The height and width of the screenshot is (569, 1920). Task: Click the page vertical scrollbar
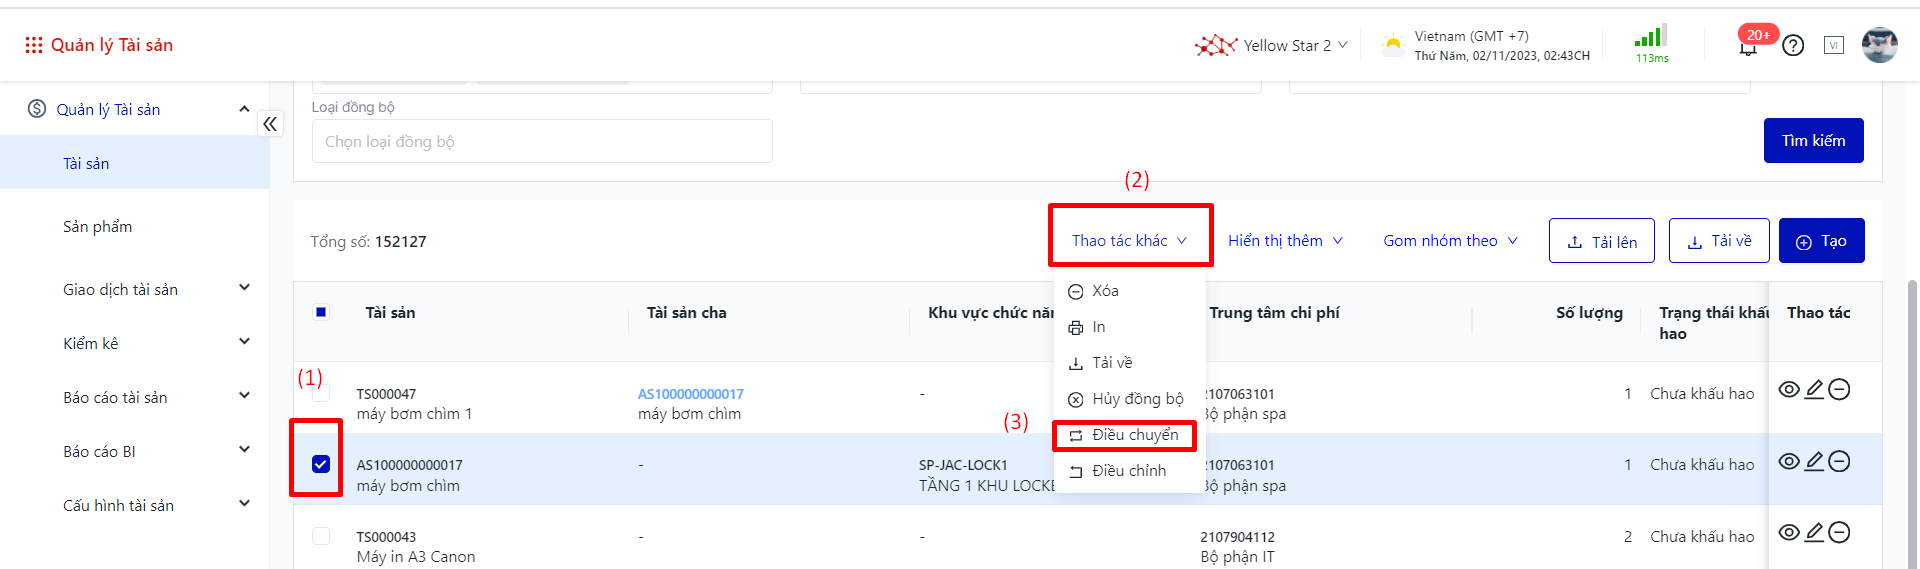coord(1913,425)
